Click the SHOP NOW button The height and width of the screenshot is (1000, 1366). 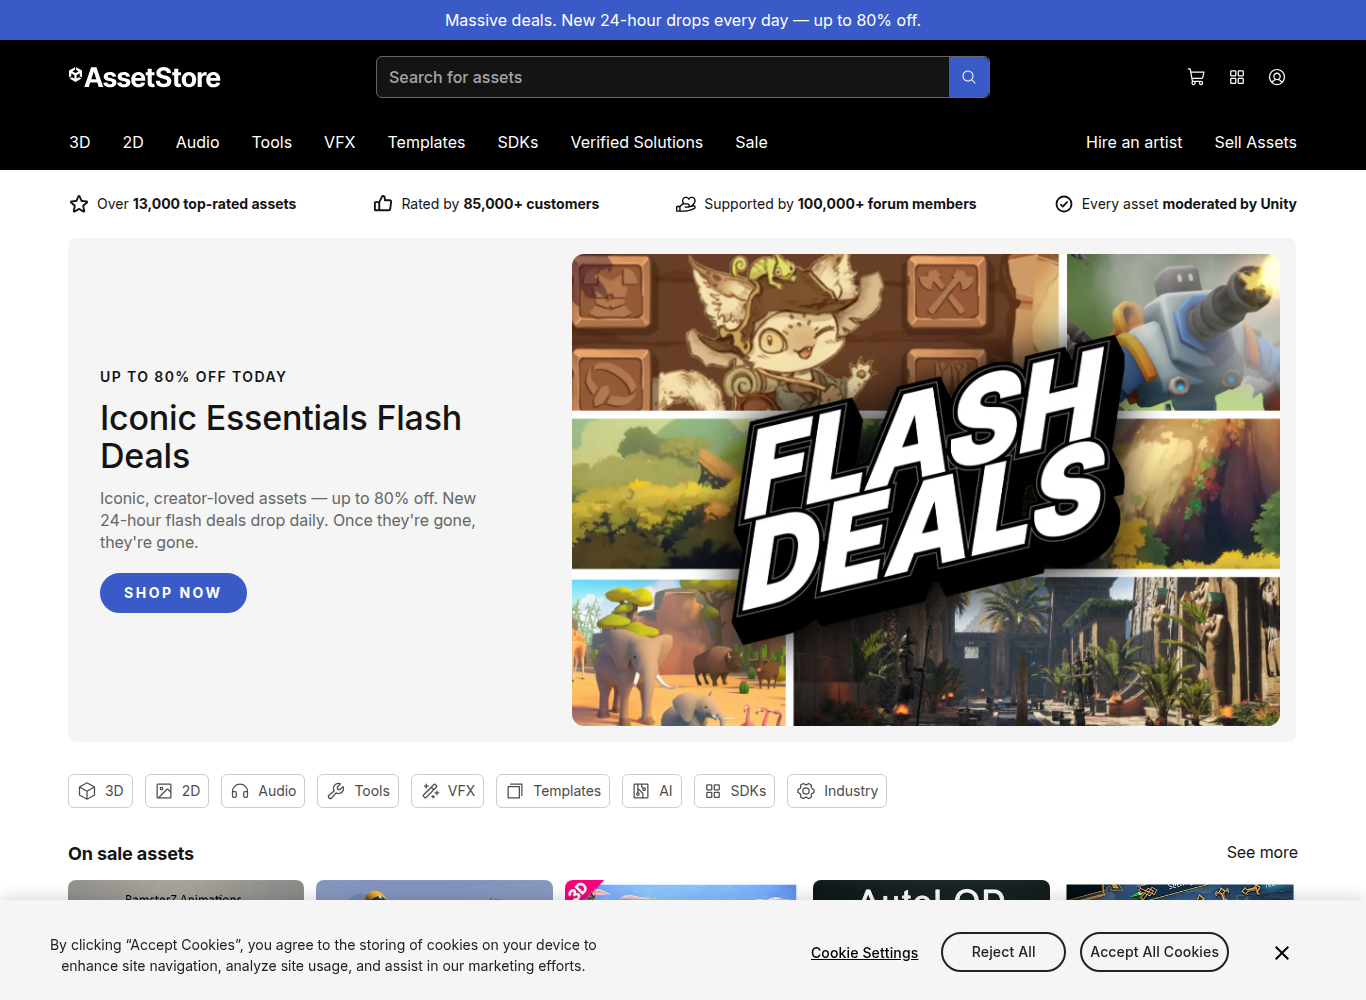point(173,593)
